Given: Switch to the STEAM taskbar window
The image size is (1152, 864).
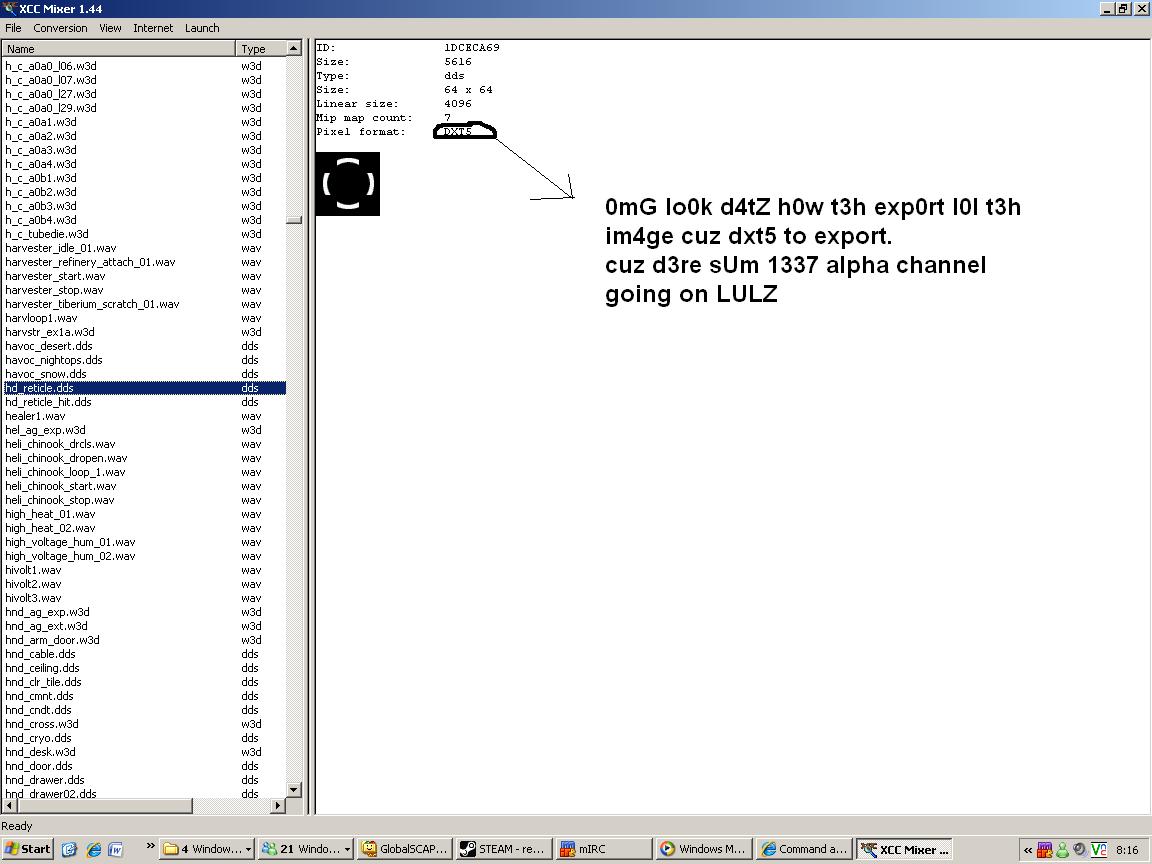Looking at the screenshot, I should (x=502, y=849).
